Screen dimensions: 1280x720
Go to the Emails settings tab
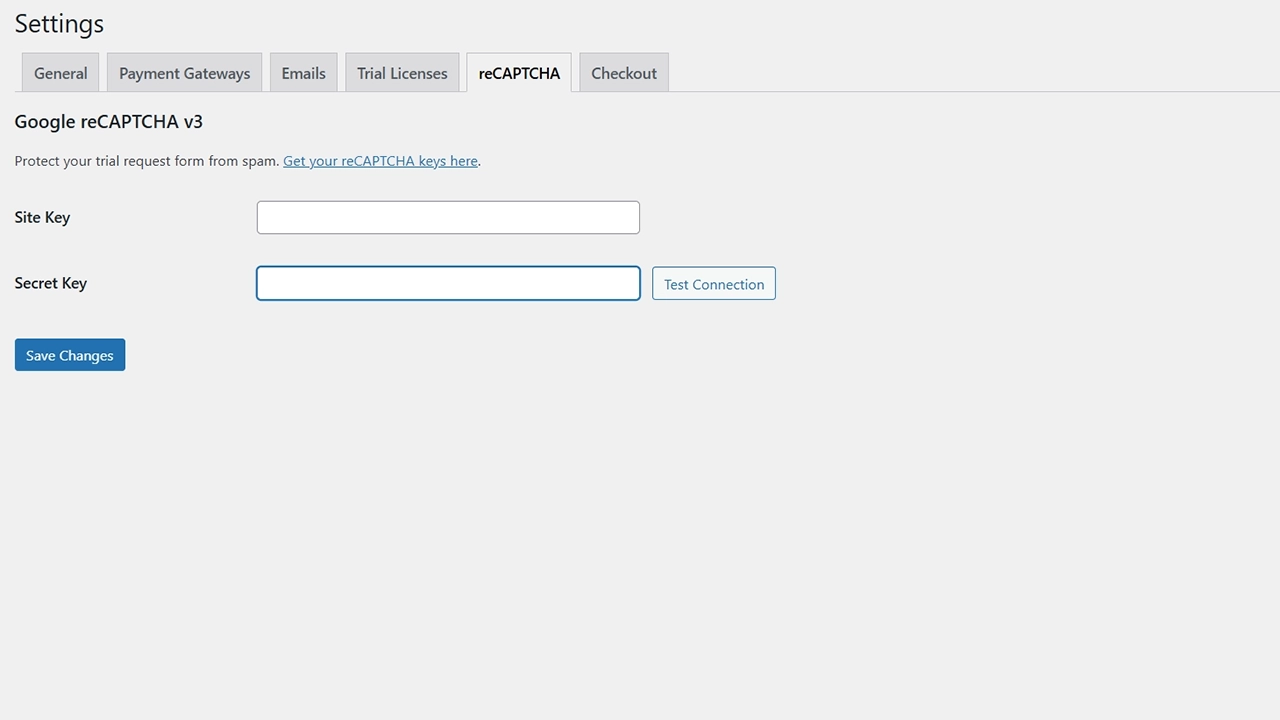tap(303, 73)
